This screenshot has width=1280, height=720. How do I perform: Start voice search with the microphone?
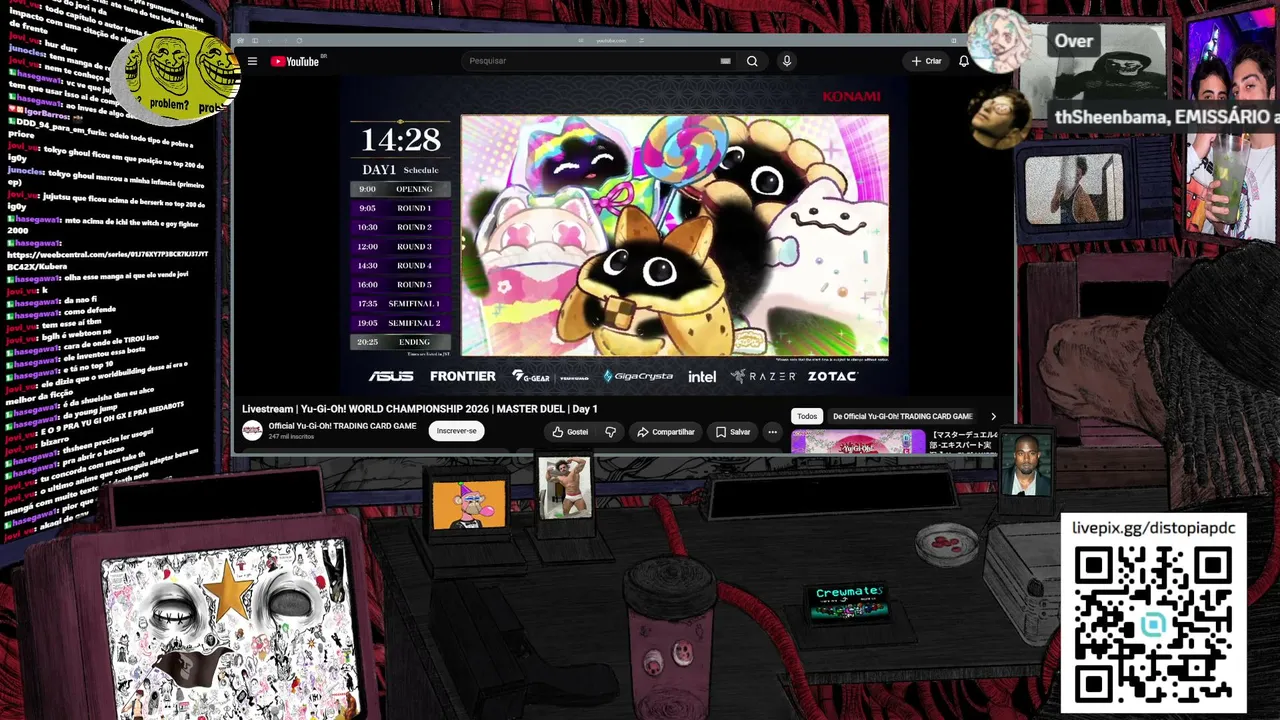pyautogui.click(x=787, y=61)
